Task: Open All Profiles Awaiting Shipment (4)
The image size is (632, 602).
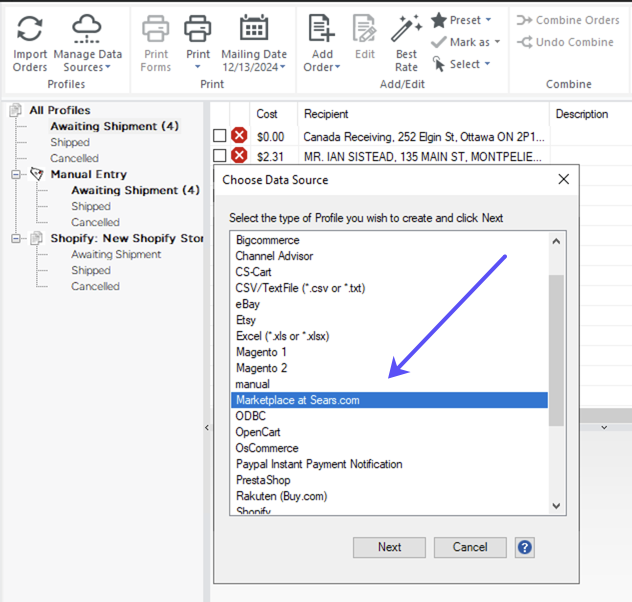Action: click(114, 126)
